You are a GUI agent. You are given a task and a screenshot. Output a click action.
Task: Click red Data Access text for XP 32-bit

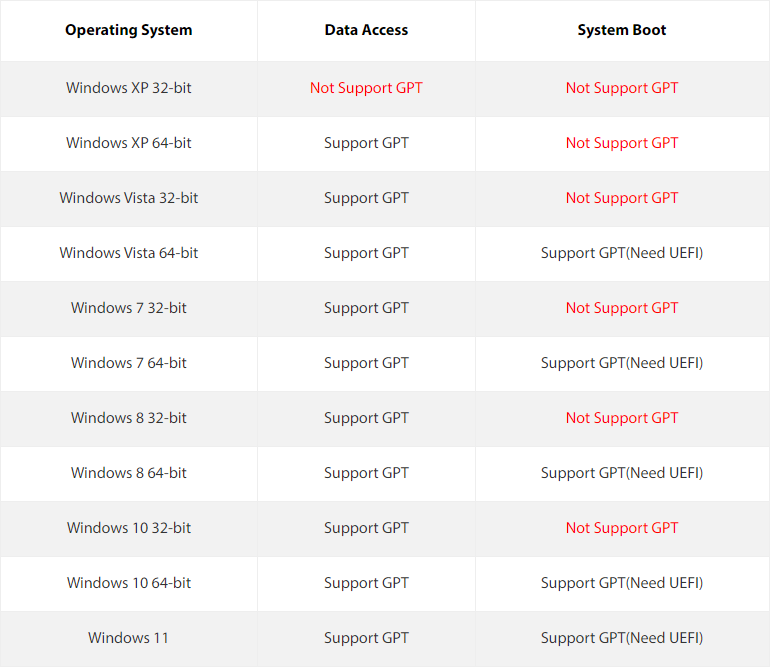(x=366, y=88)
